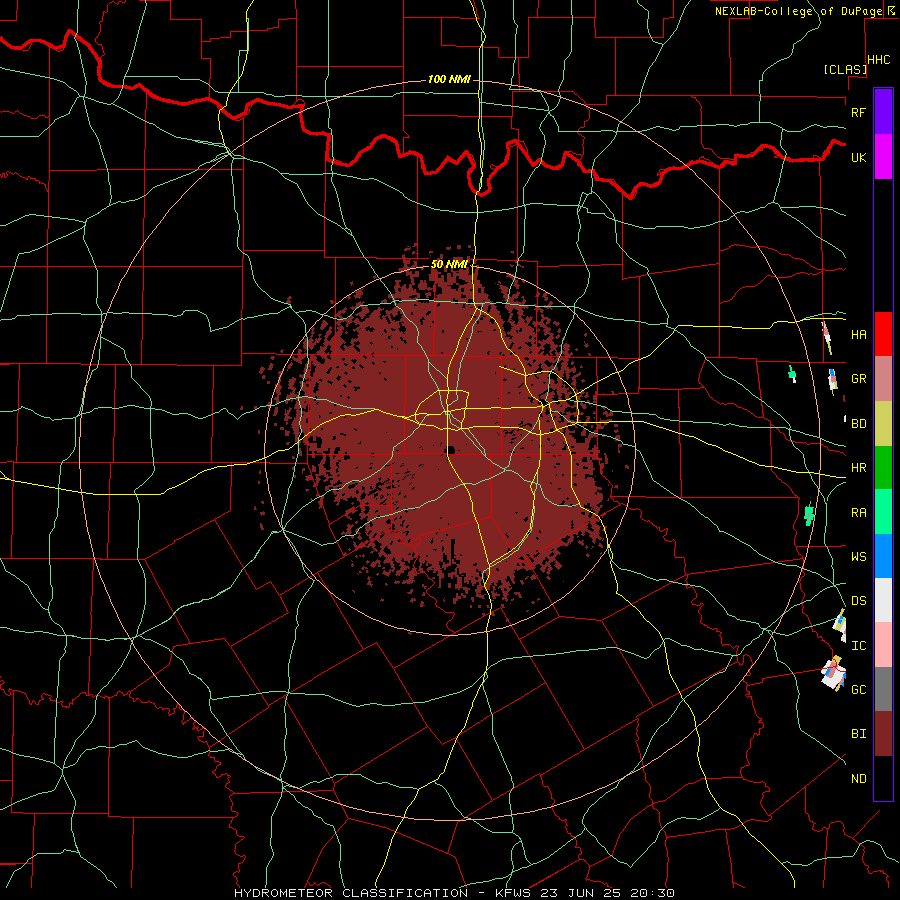
Task: Click the 20:30 timestamp
Action: (x=655, y=893)
